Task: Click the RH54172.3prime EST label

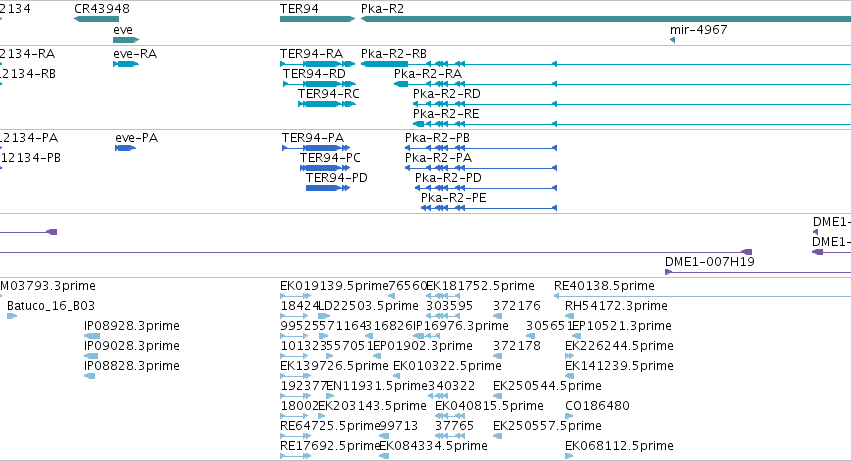Action: [x=616, y=306]
